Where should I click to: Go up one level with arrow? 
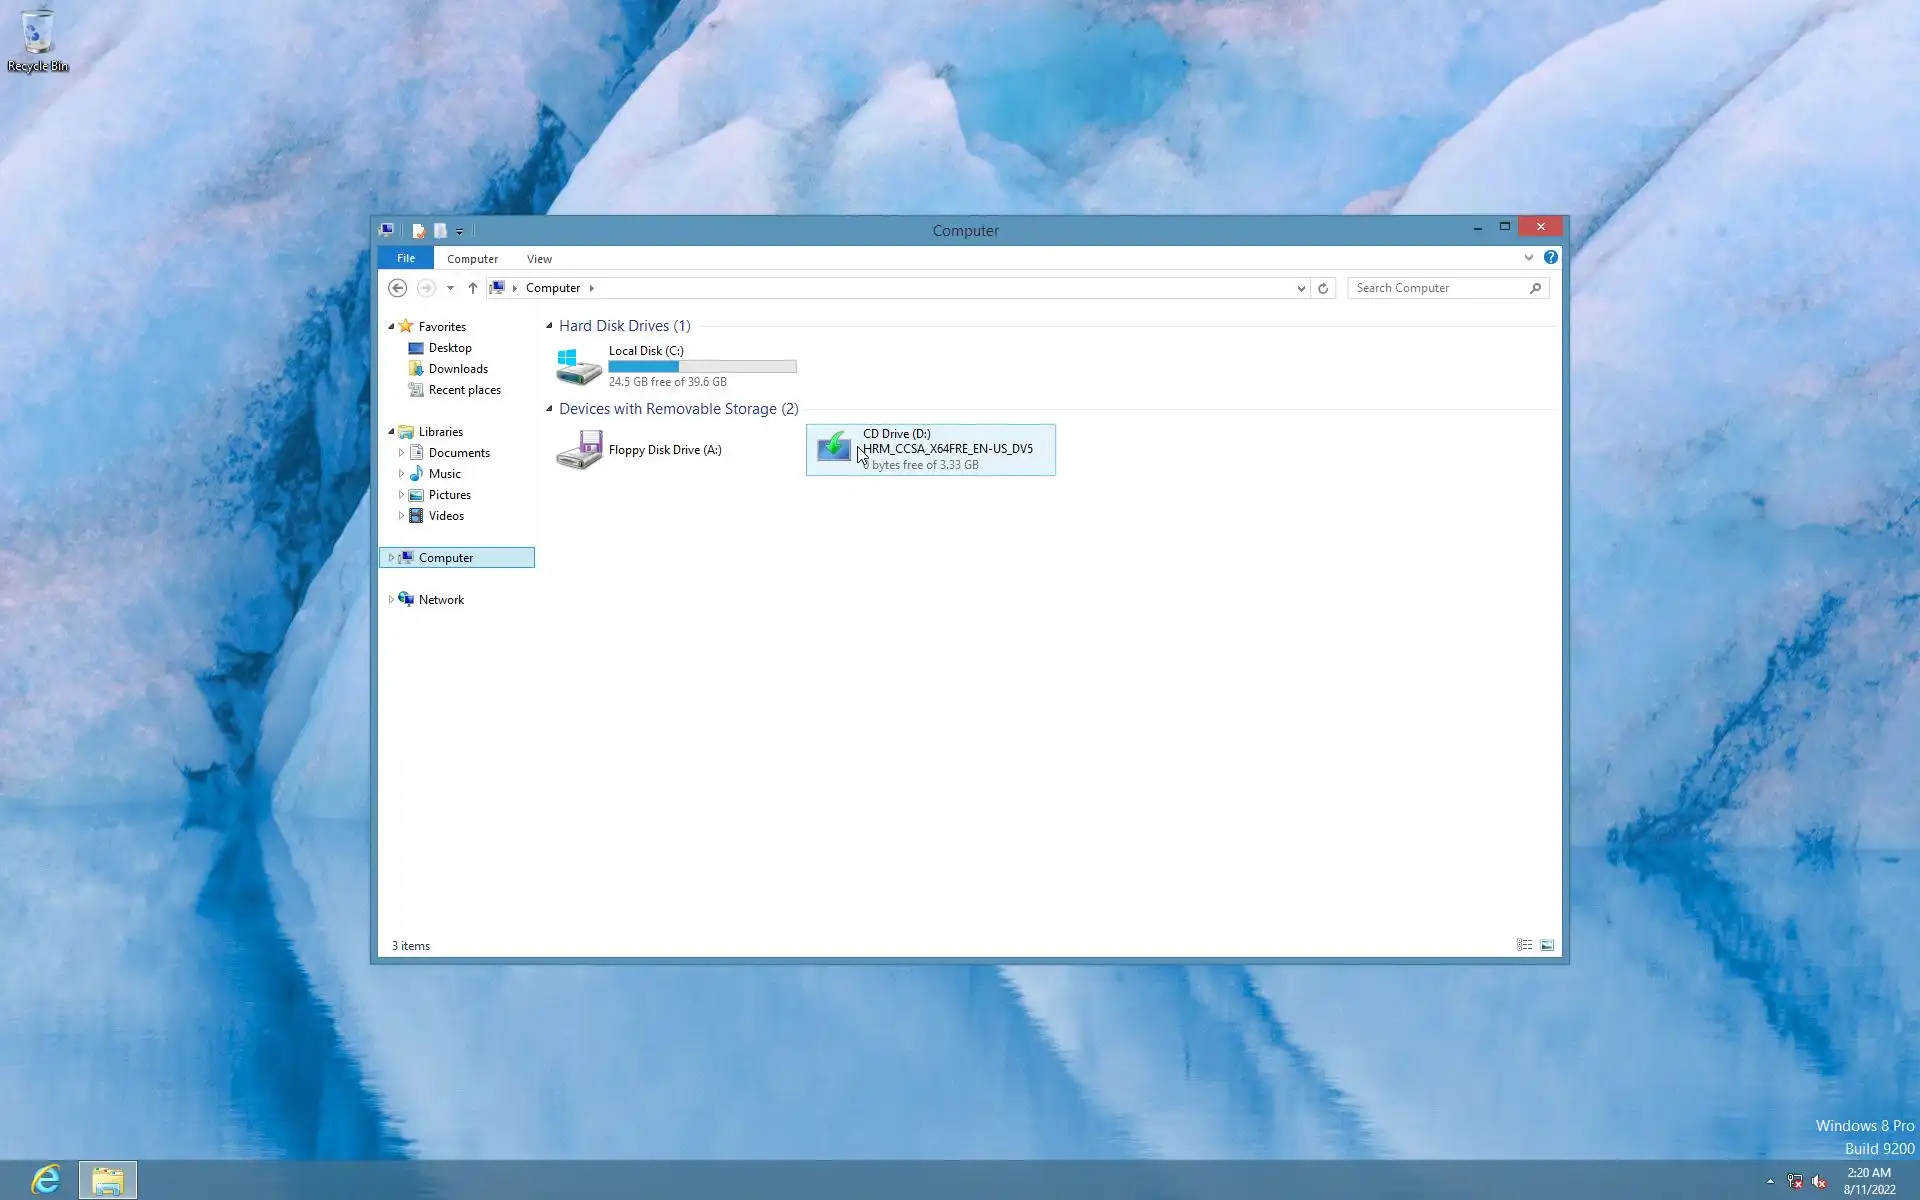click(472, 288)
